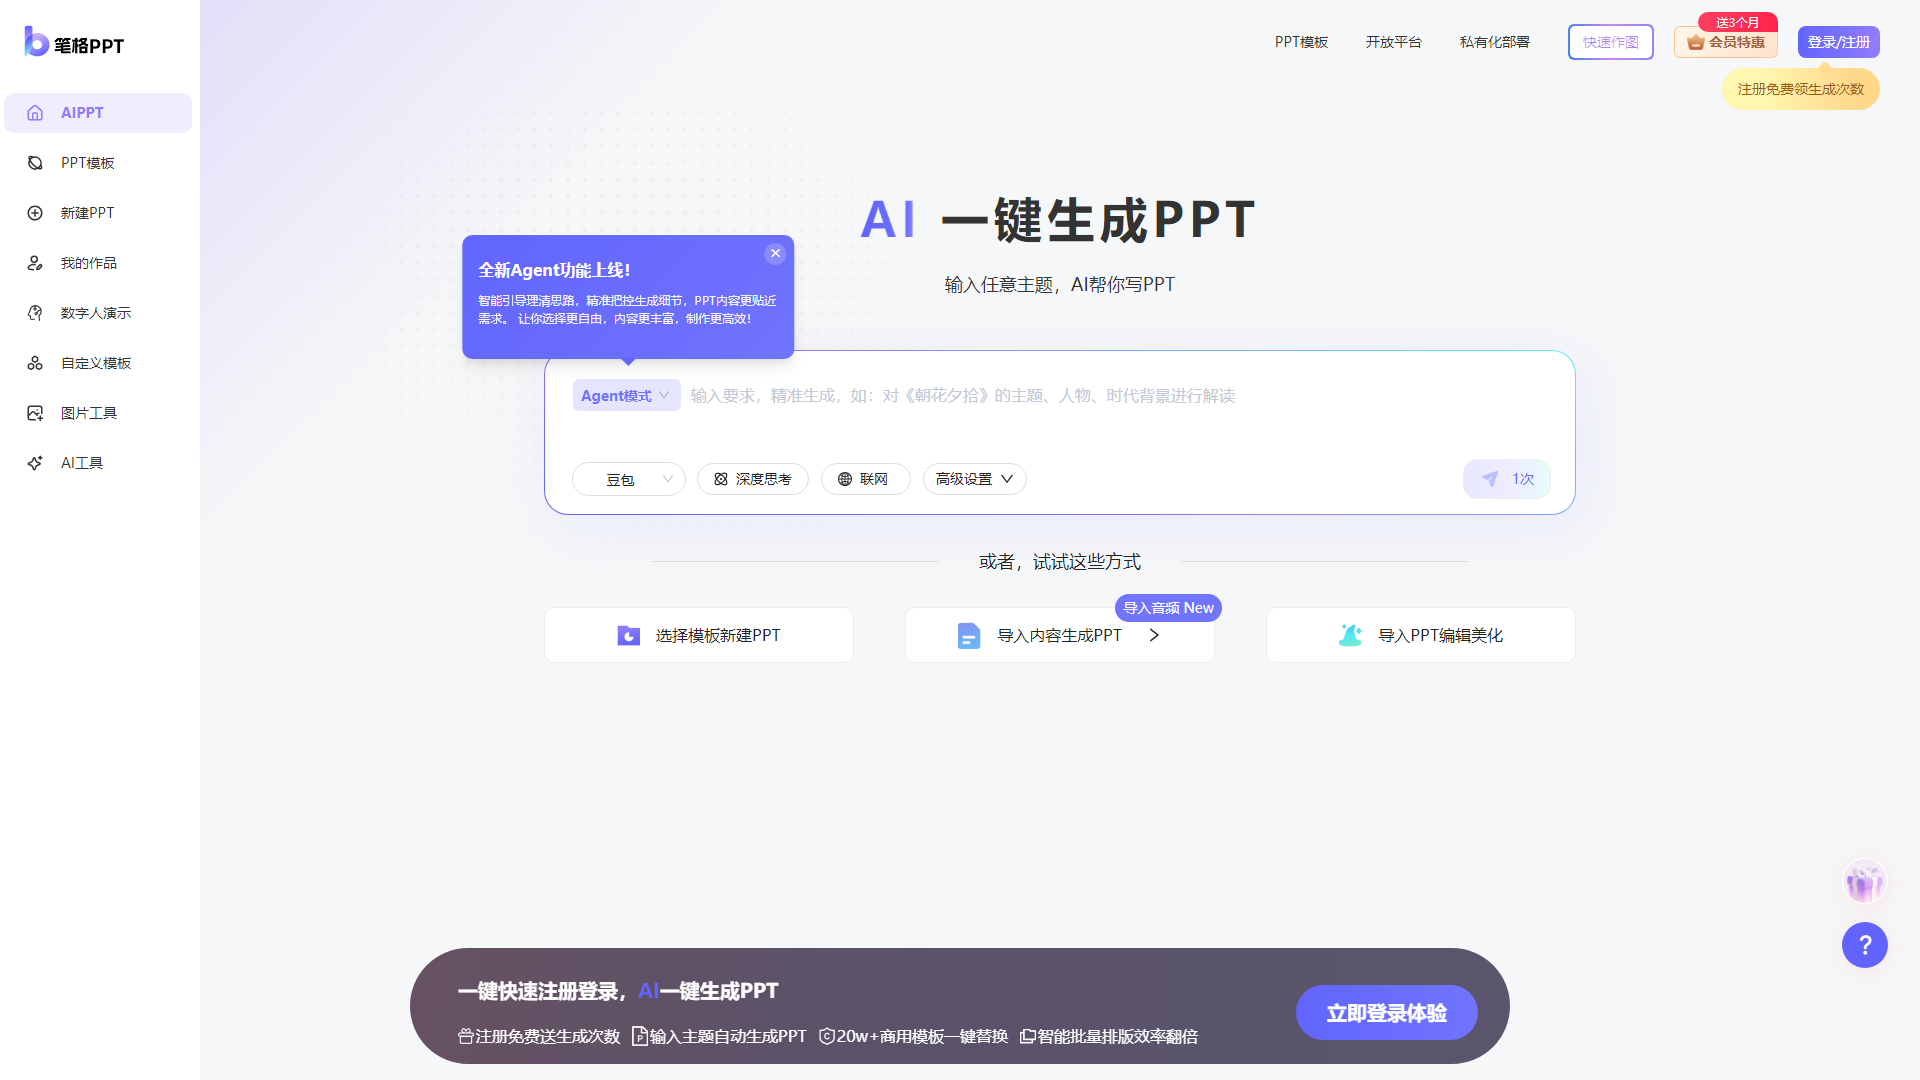Open PPT模板 from the sidebar
1920x1080 pixels.
87,162
